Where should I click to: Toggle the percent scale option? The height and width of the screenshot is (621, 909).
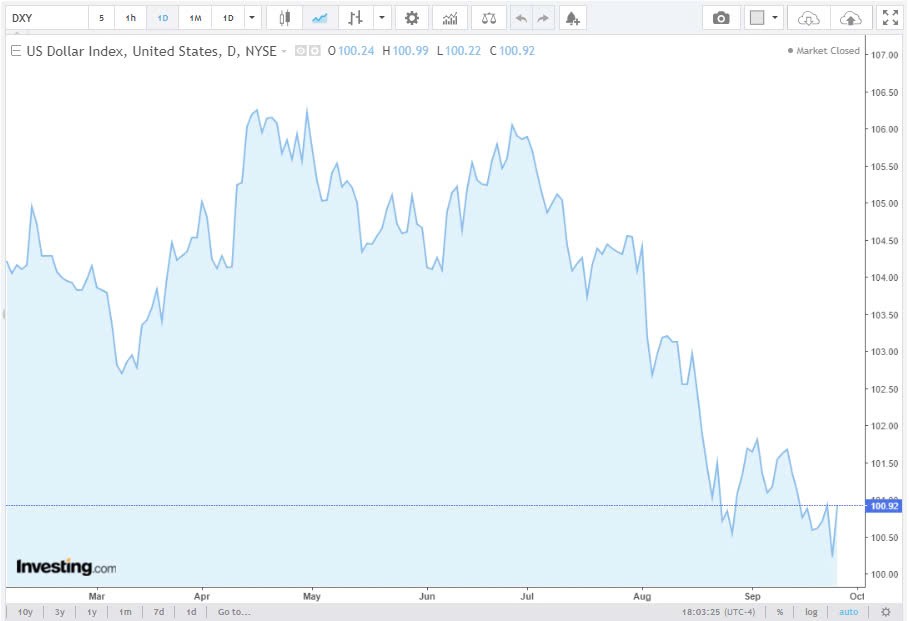click(x=779, y=612)
